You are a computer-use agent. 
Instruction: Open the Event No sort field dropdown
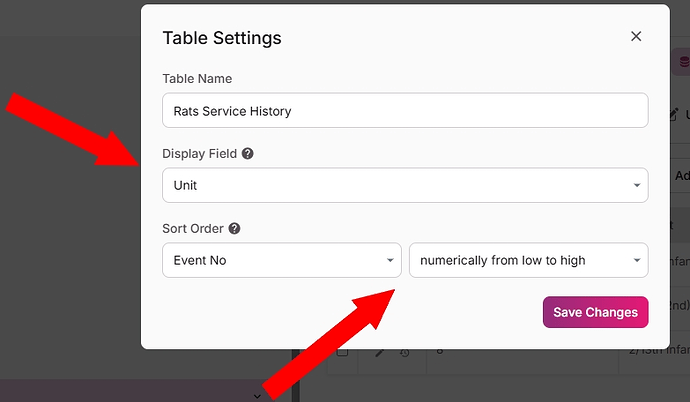(x=281, y=260)
